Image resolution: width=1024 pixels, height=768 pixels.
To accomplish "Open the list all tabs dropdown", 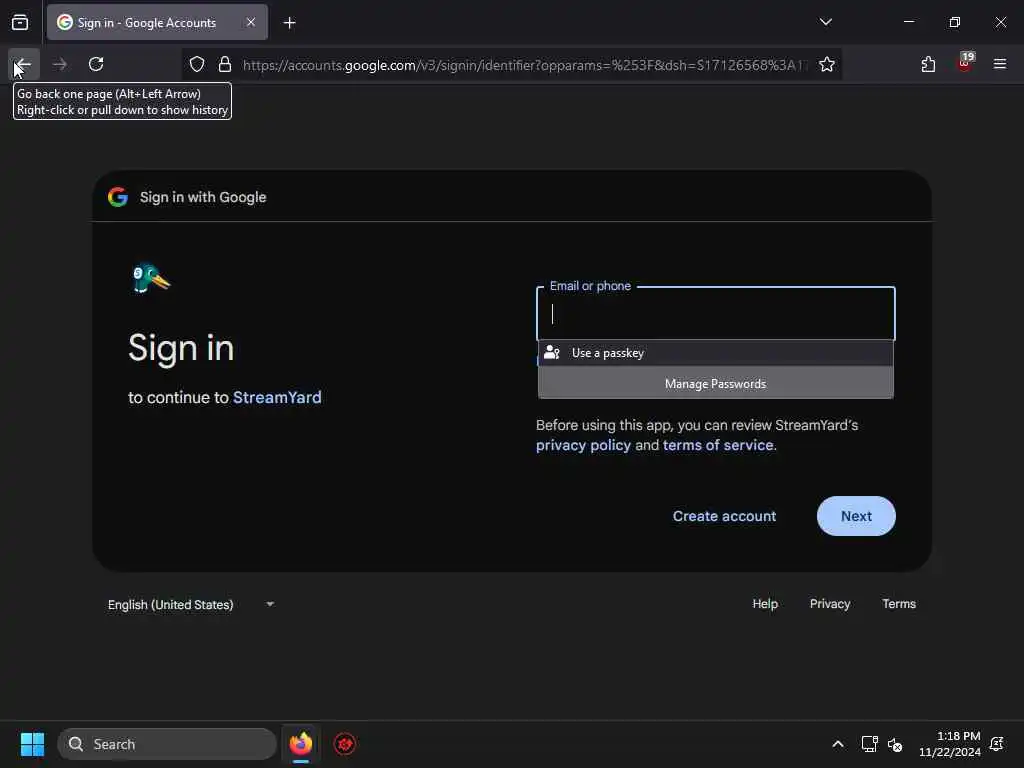I will pyautogui.click(x=825, y=22).
